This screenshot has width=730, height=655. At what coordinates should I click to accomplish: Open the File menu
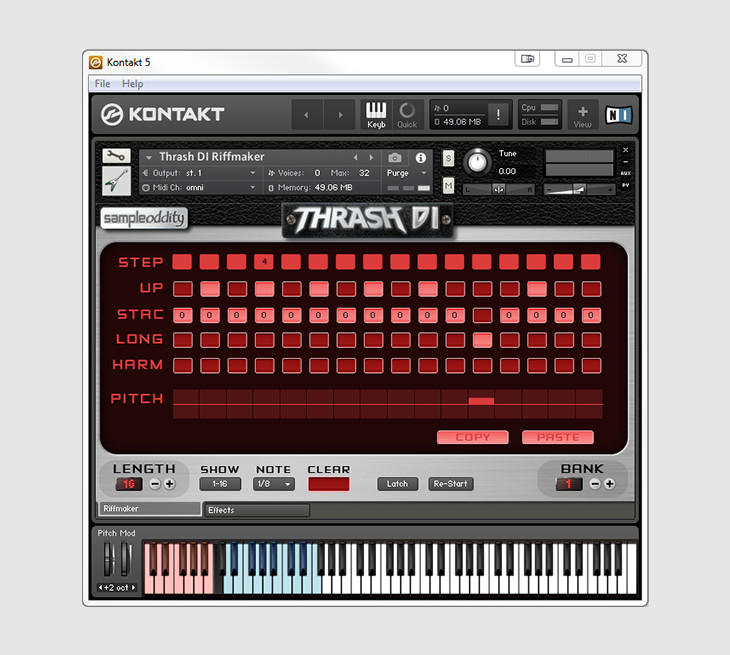(x=102, y=84)
